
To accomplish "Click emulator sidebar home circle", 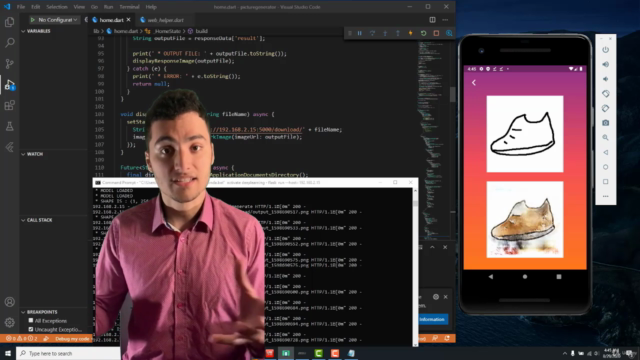I will pos(606,167).
